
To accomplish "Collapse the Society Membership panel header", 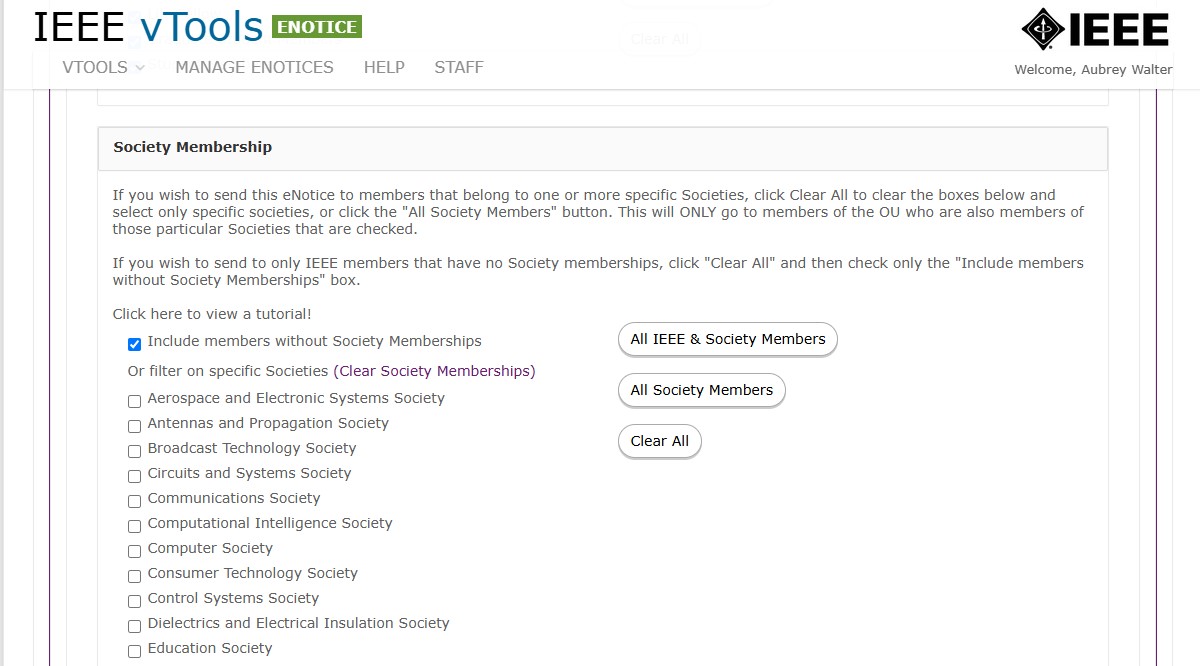I will (603, 148).
